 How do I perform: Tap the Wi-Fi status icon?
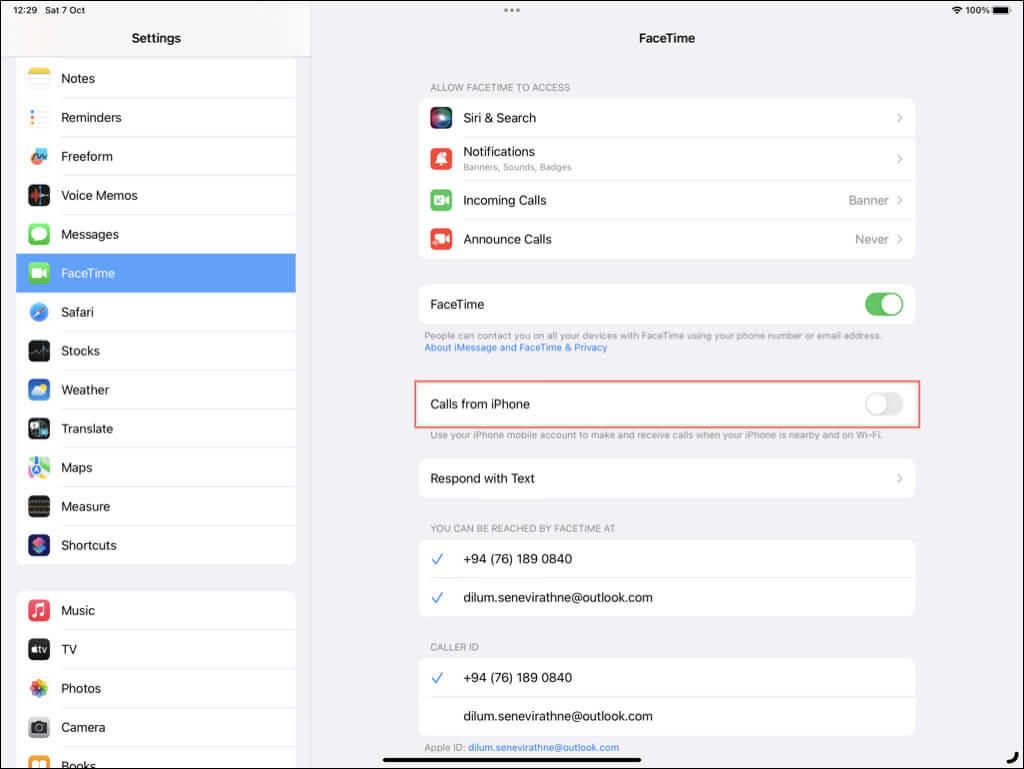click(x=957, y=10)
